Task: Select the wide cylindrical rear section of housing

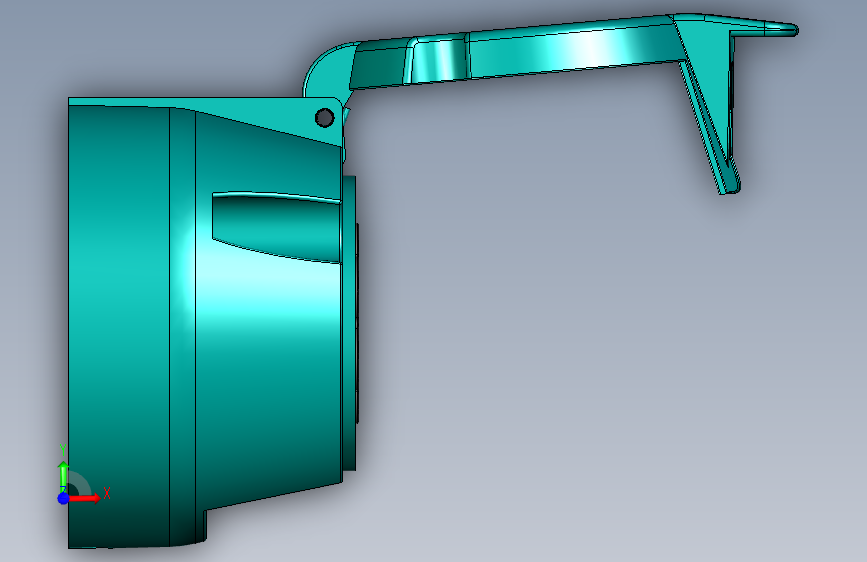Action: point(119,326)
